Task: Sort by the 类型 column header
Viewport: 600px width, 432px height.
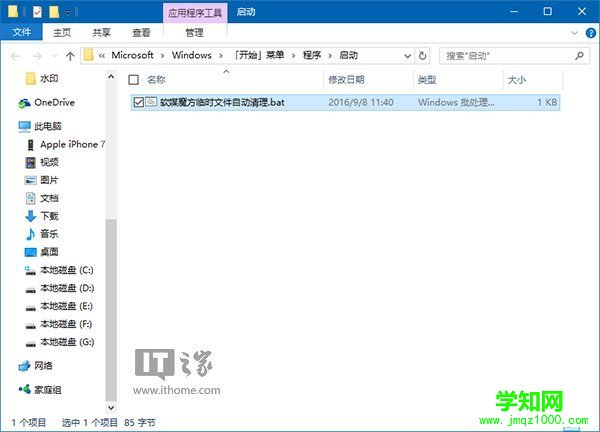Action: pos(427,80)
